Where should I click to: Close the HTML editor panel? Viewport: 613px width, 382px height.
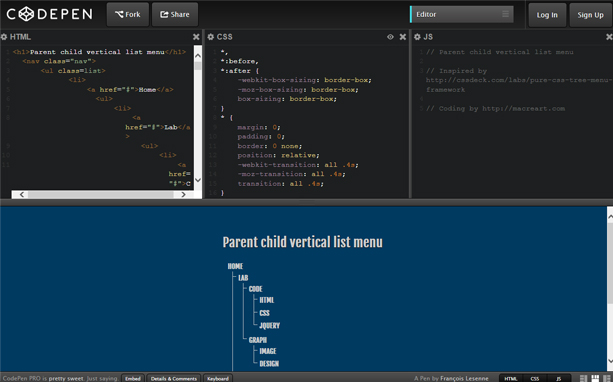coord(196,37)
